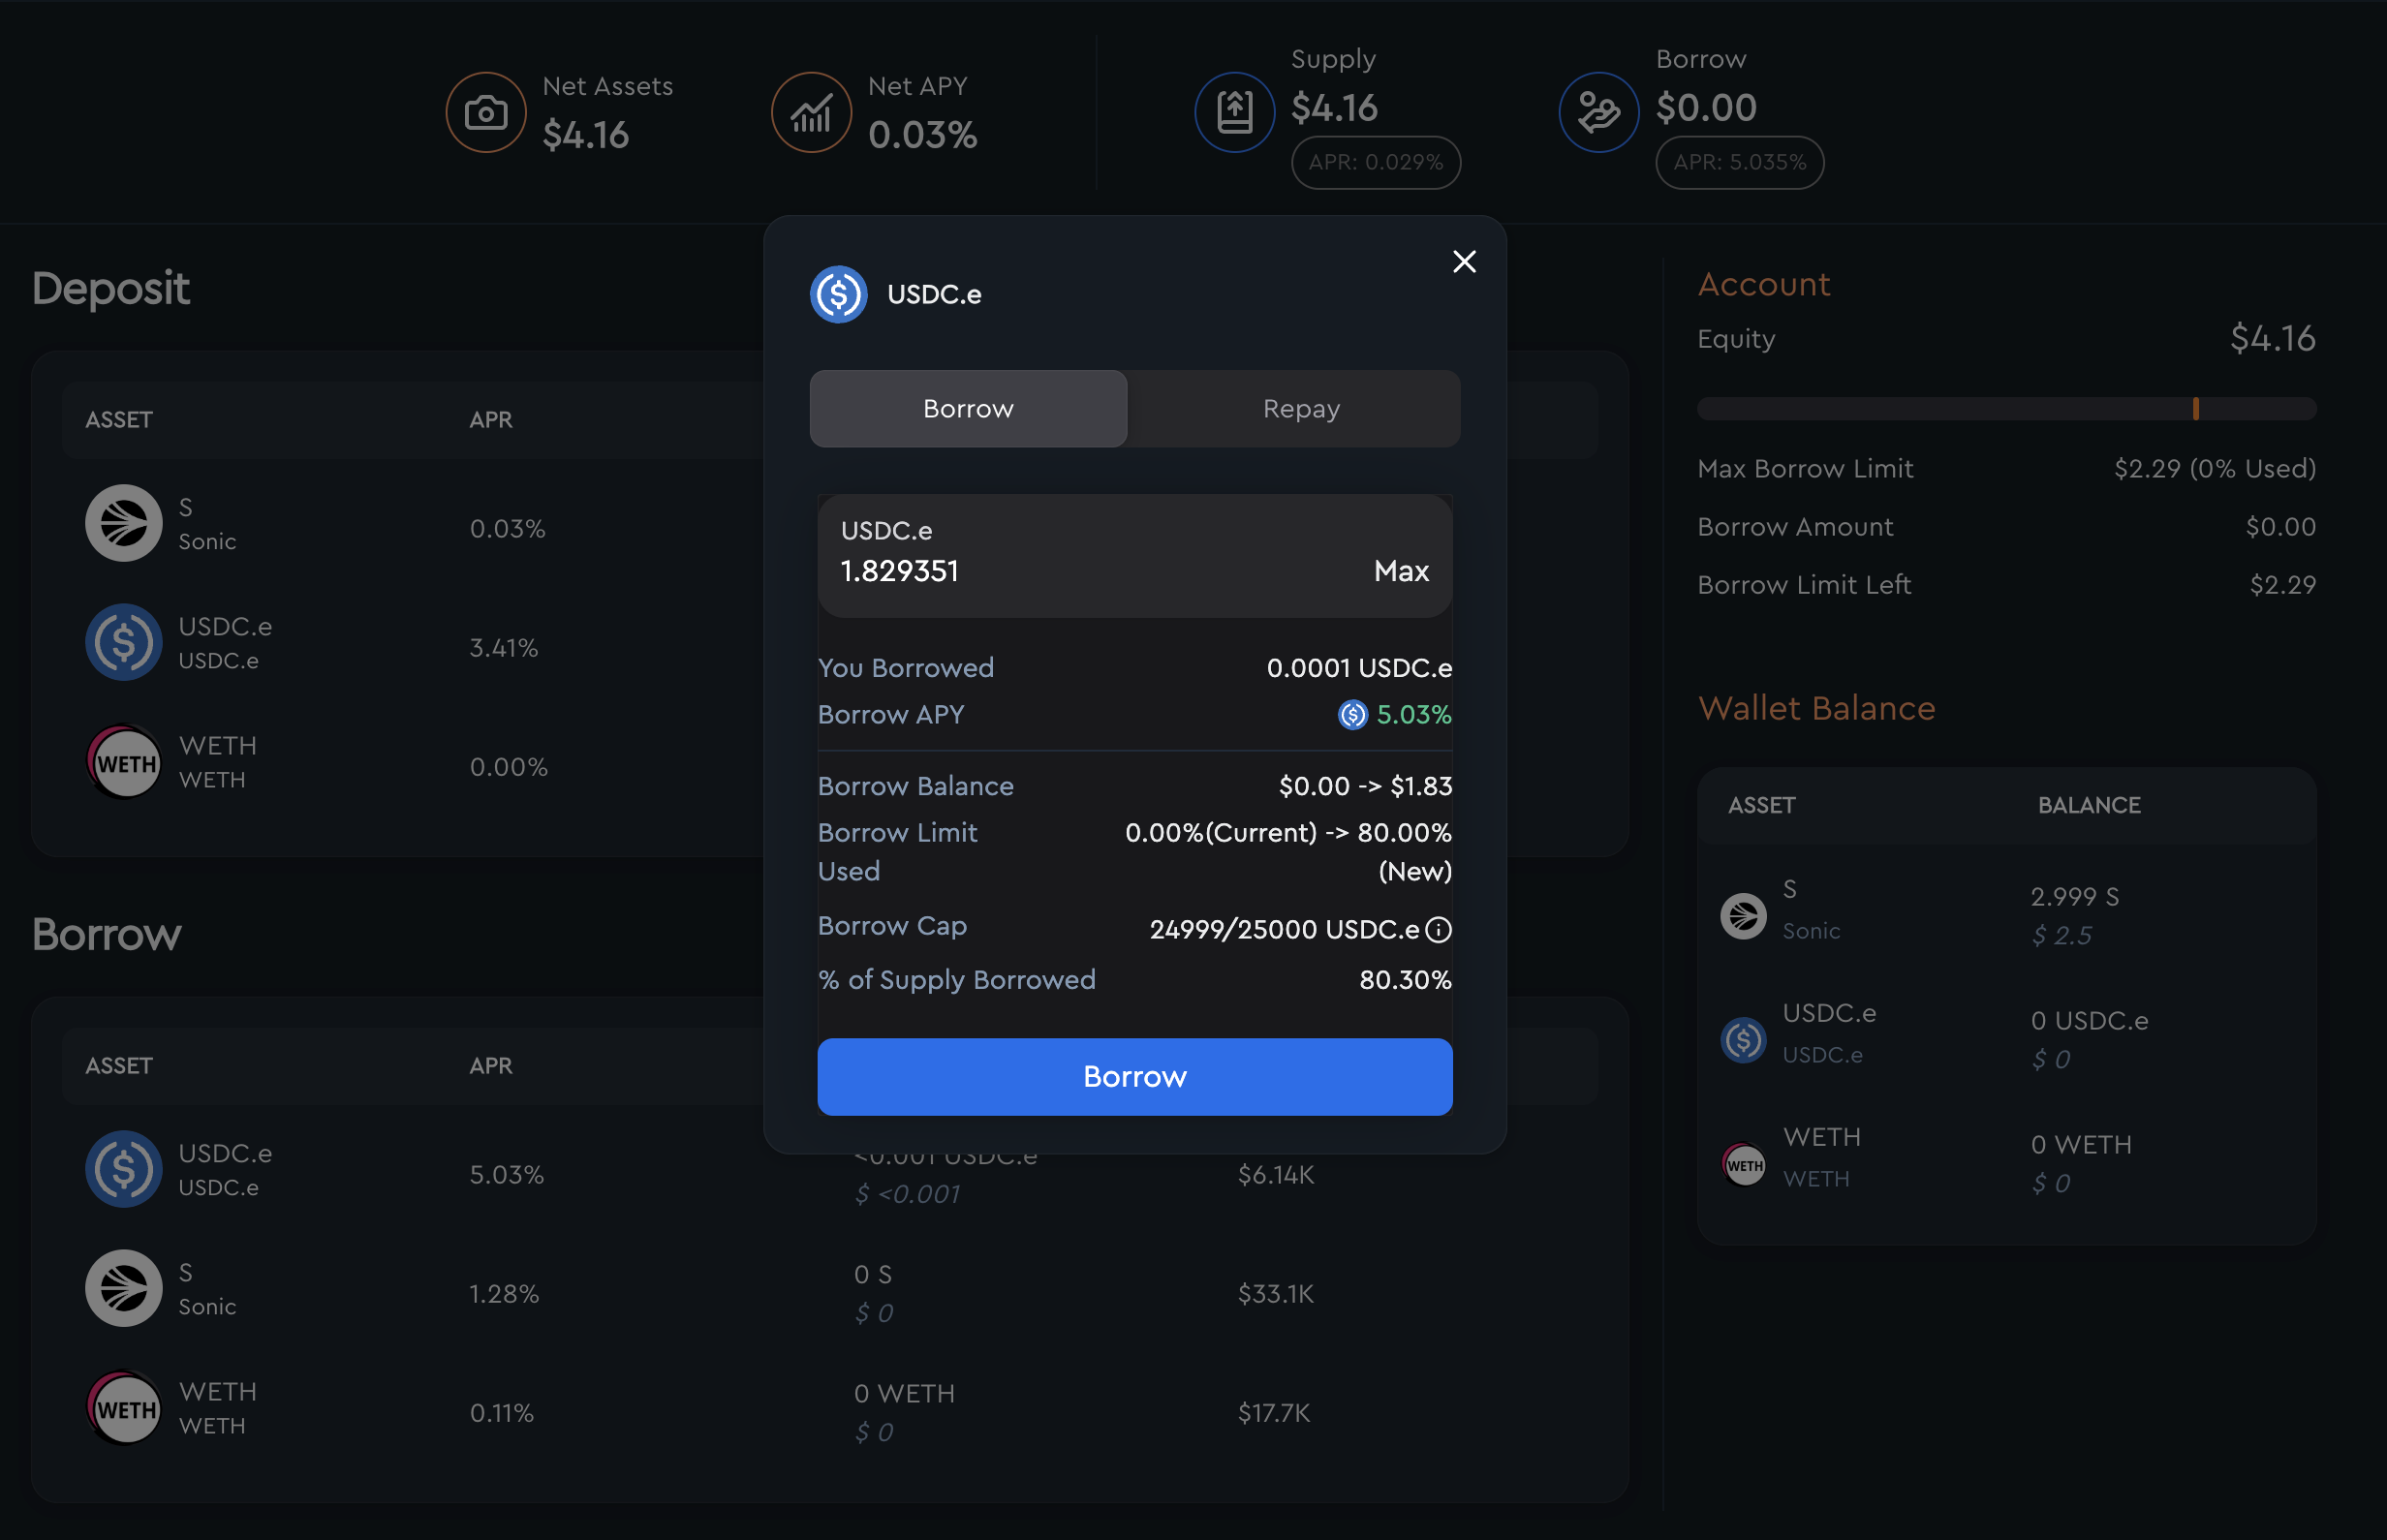Click the Borrow hand-coins icon
2387x1540 pixels.
tap(1598, 112)
